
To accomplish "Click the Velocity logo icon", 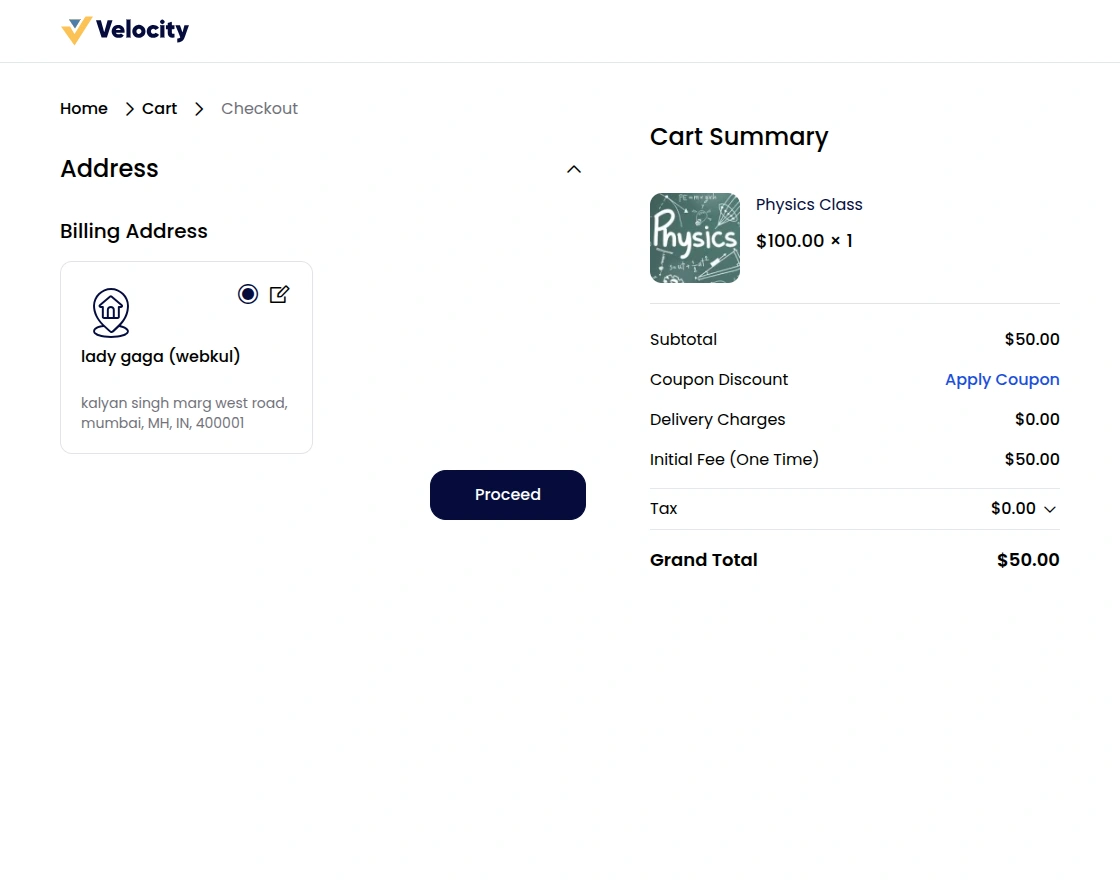I will click(x=76, y=31).
